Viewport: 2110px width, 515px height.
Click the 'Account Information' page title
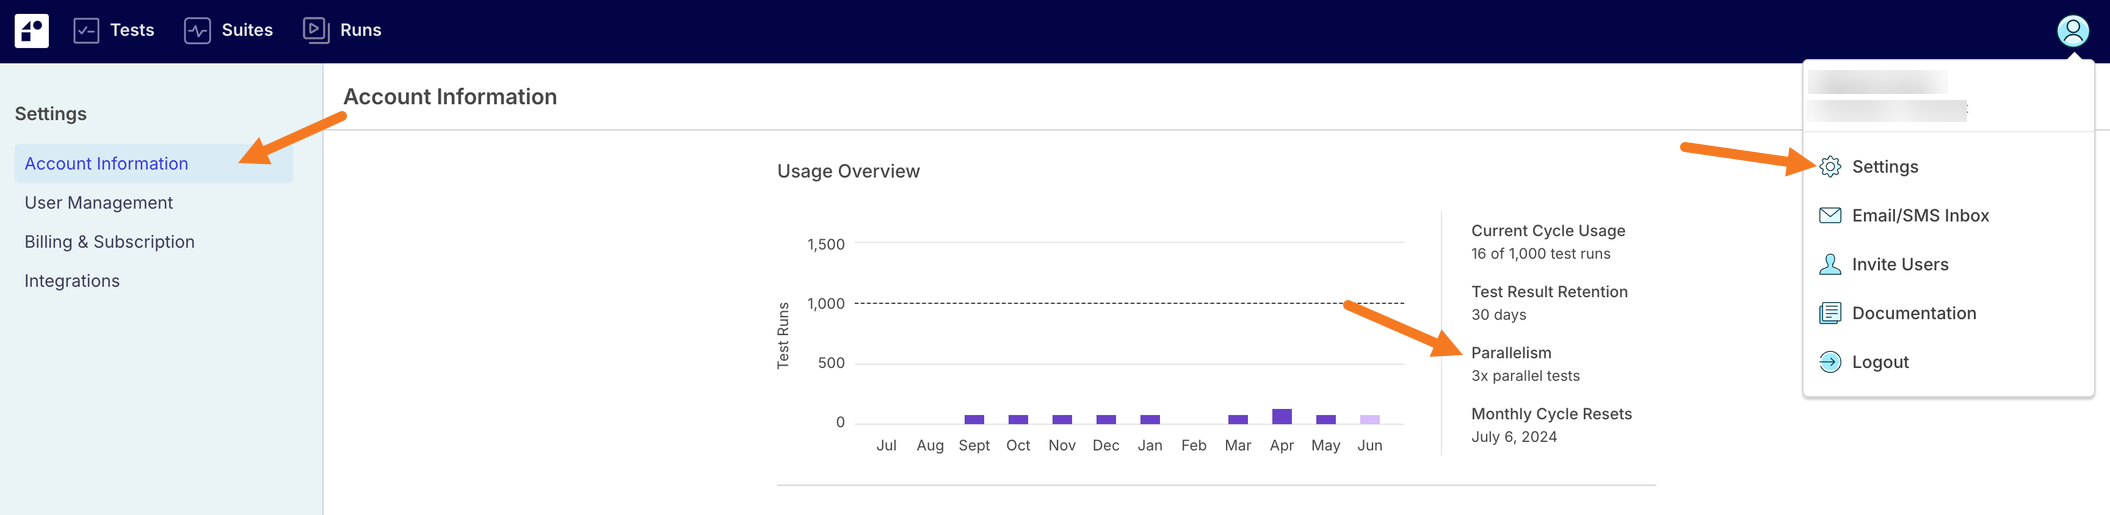(x=450, y=97)
